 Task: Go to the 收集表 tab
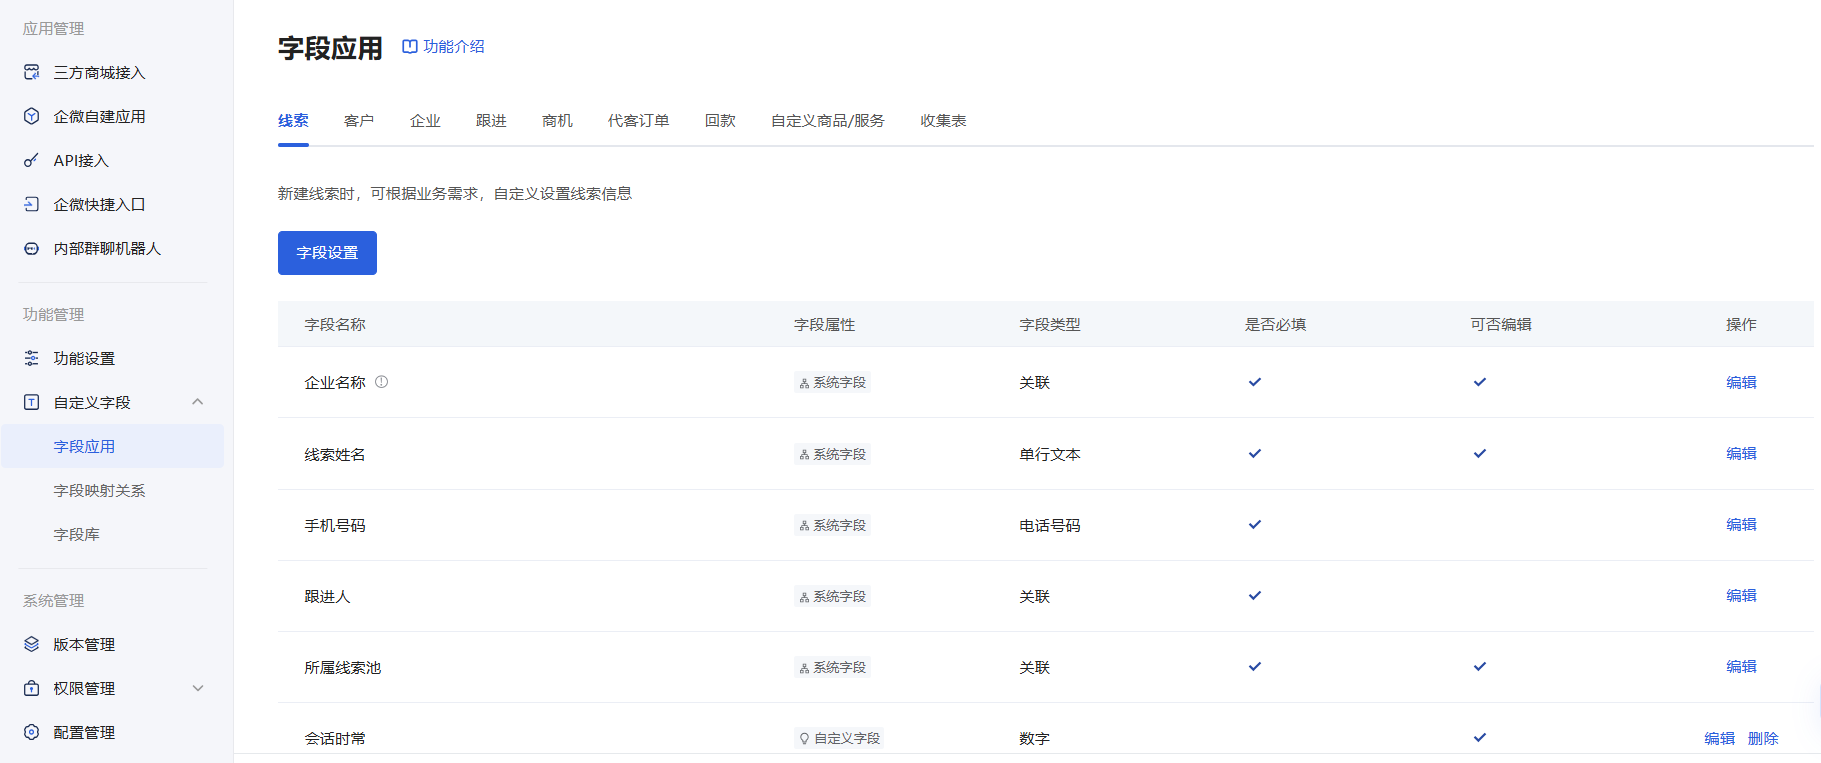click(x=943, y=121)
